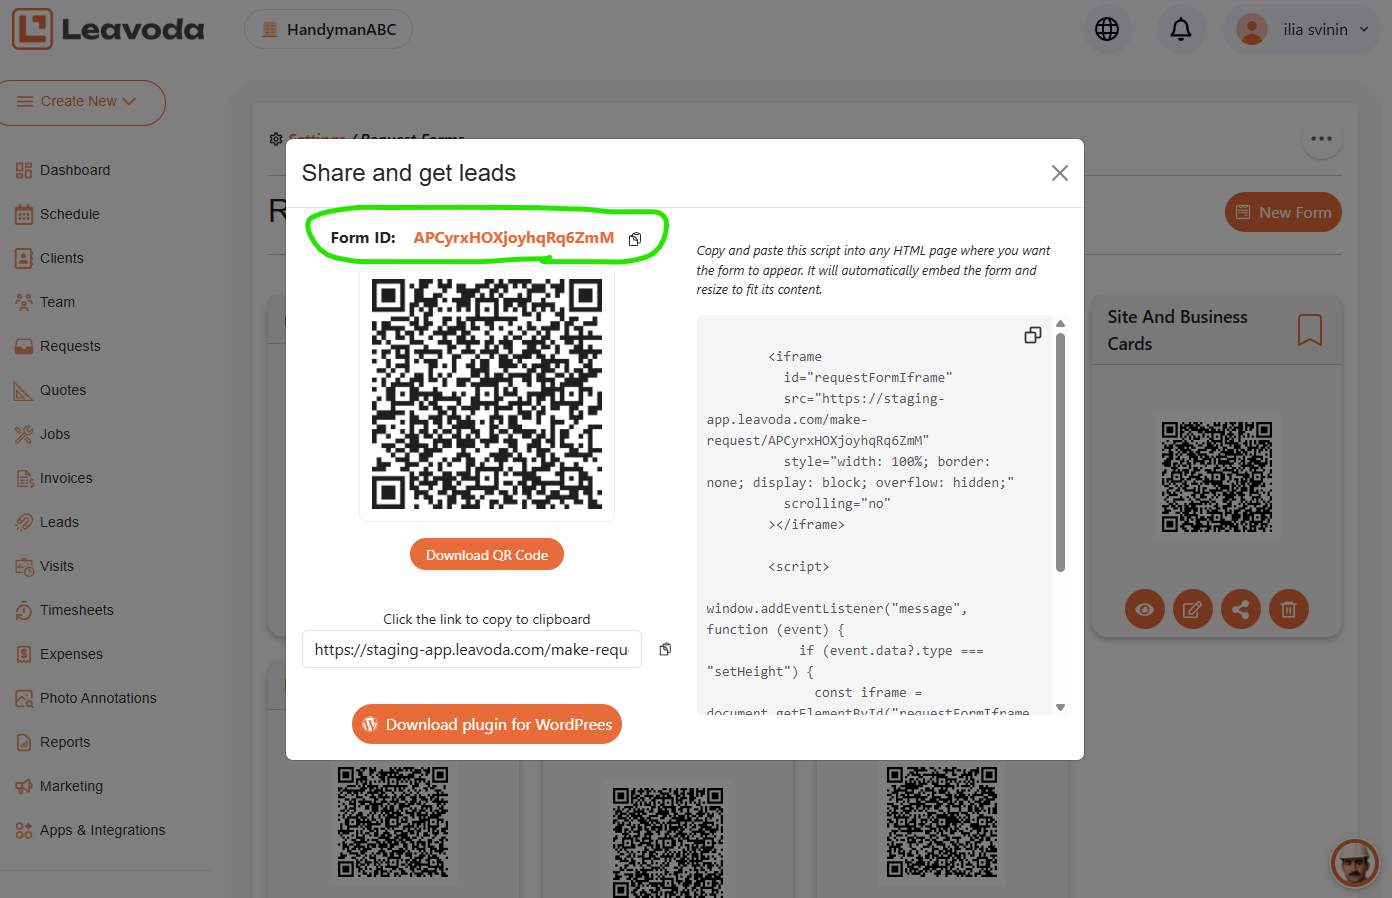This screenshot has height=898, width=1392.
Task: Click the Photo Annotations image icon
Action: 24,699
